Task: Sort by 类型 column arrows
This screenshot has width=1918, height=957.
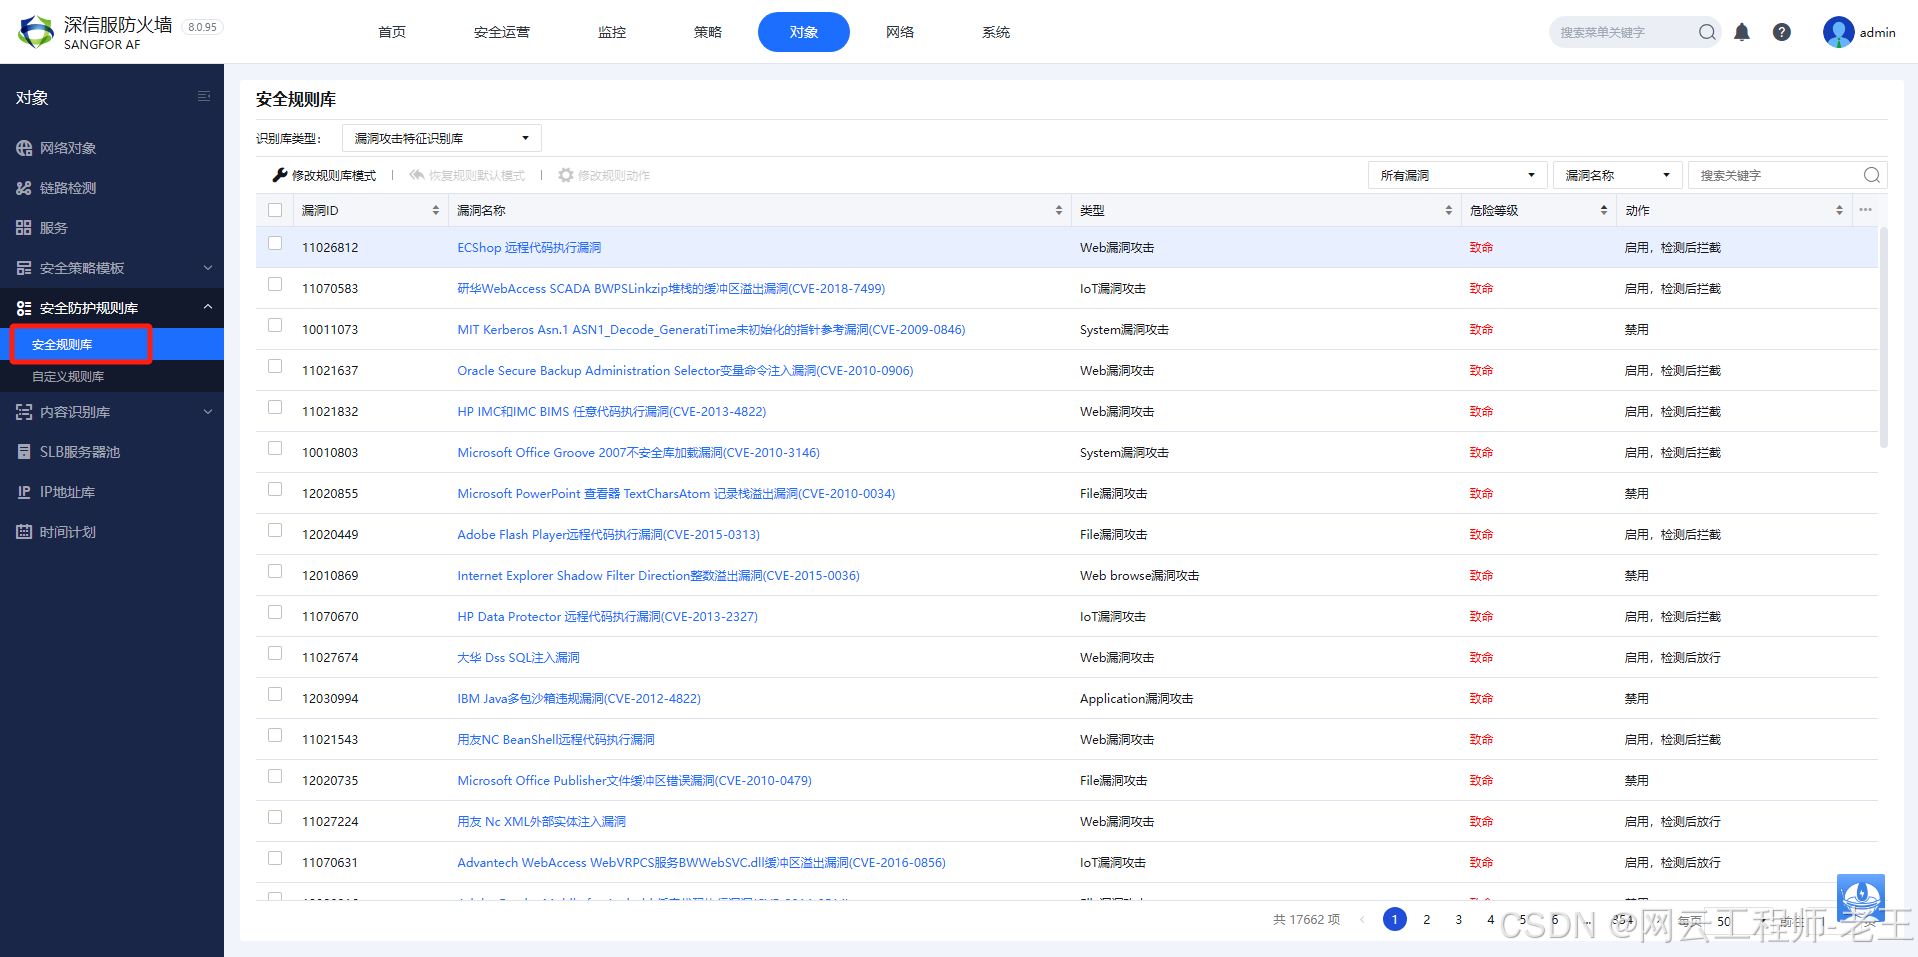Action: (x=1448, y=210)
